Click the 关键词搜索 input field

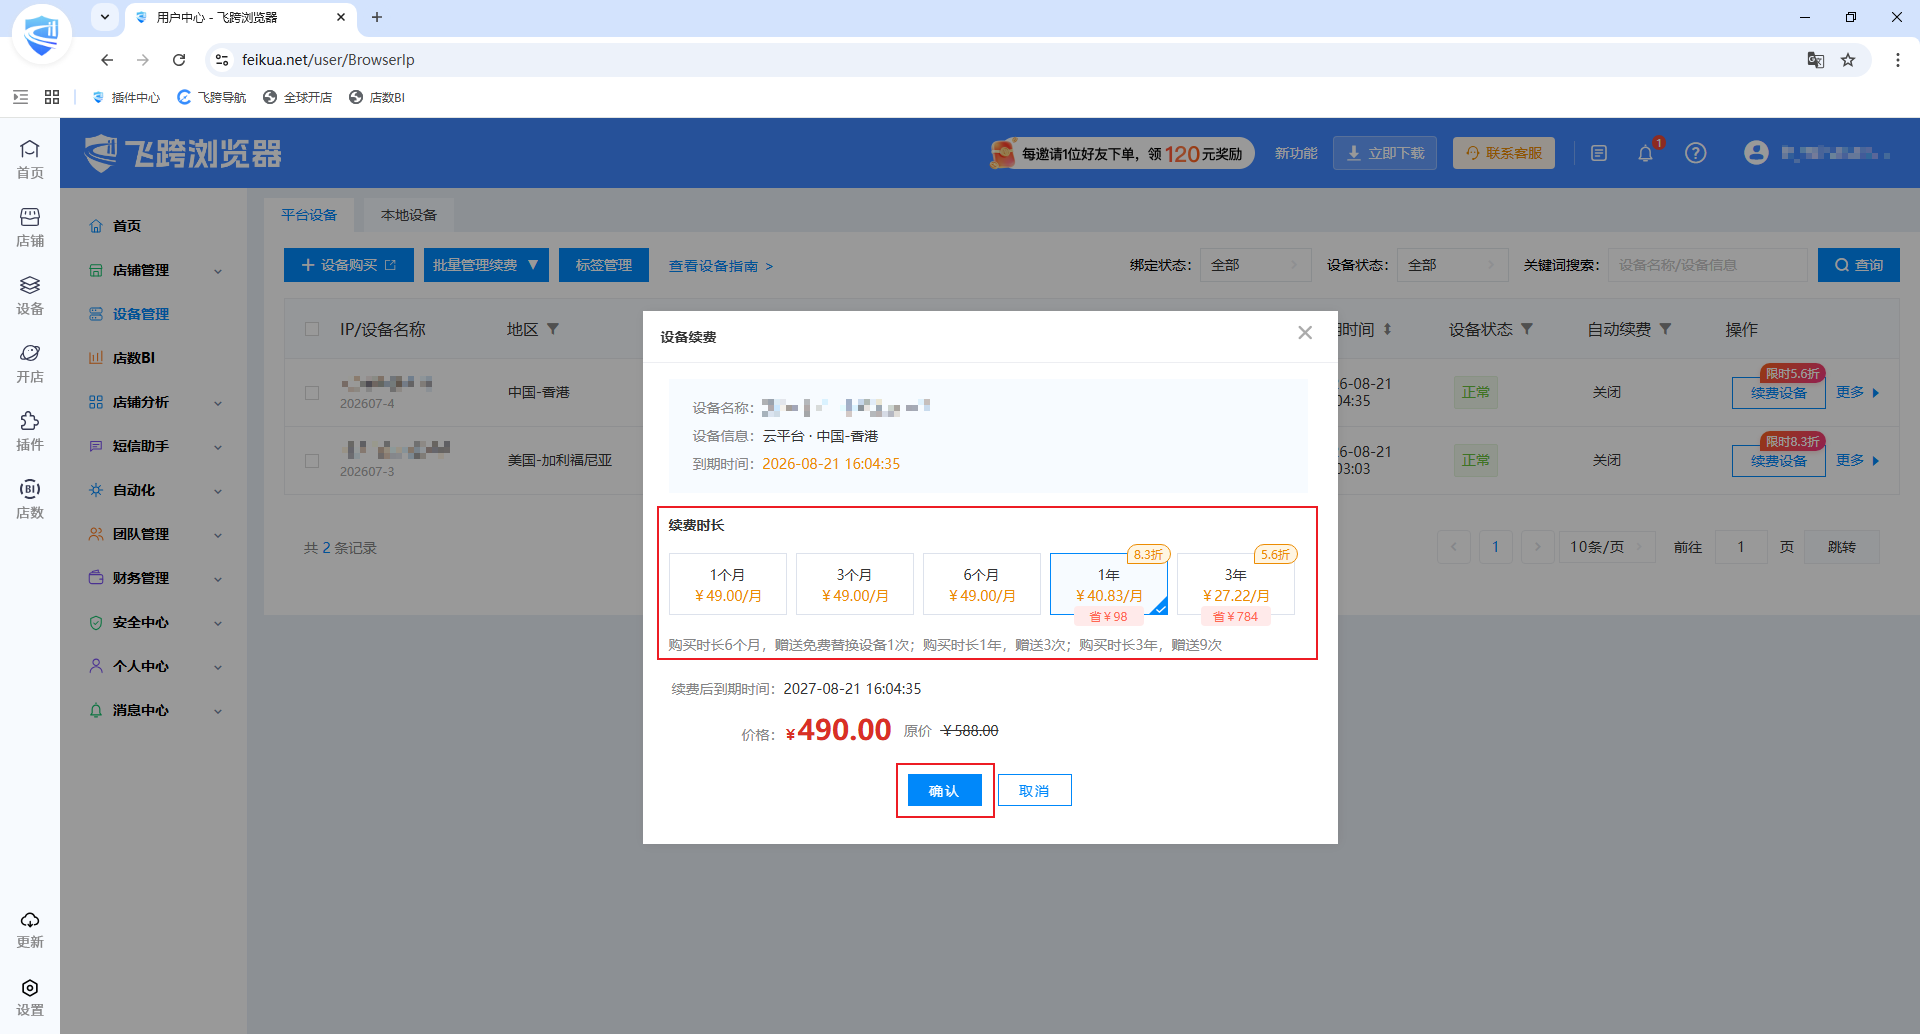[1708, 265]
